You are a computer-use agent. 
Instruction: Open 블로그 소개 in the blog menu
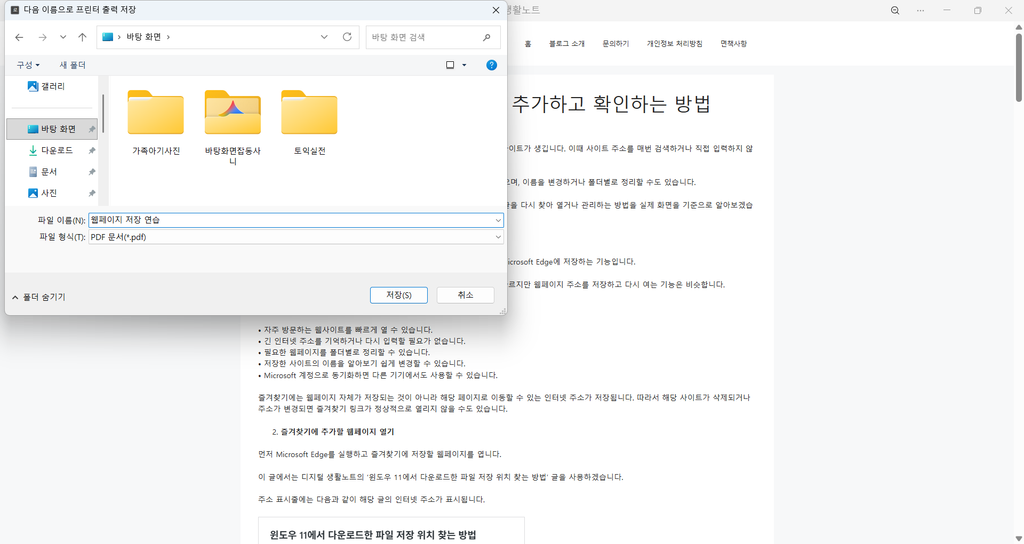[x=566, y=44]
